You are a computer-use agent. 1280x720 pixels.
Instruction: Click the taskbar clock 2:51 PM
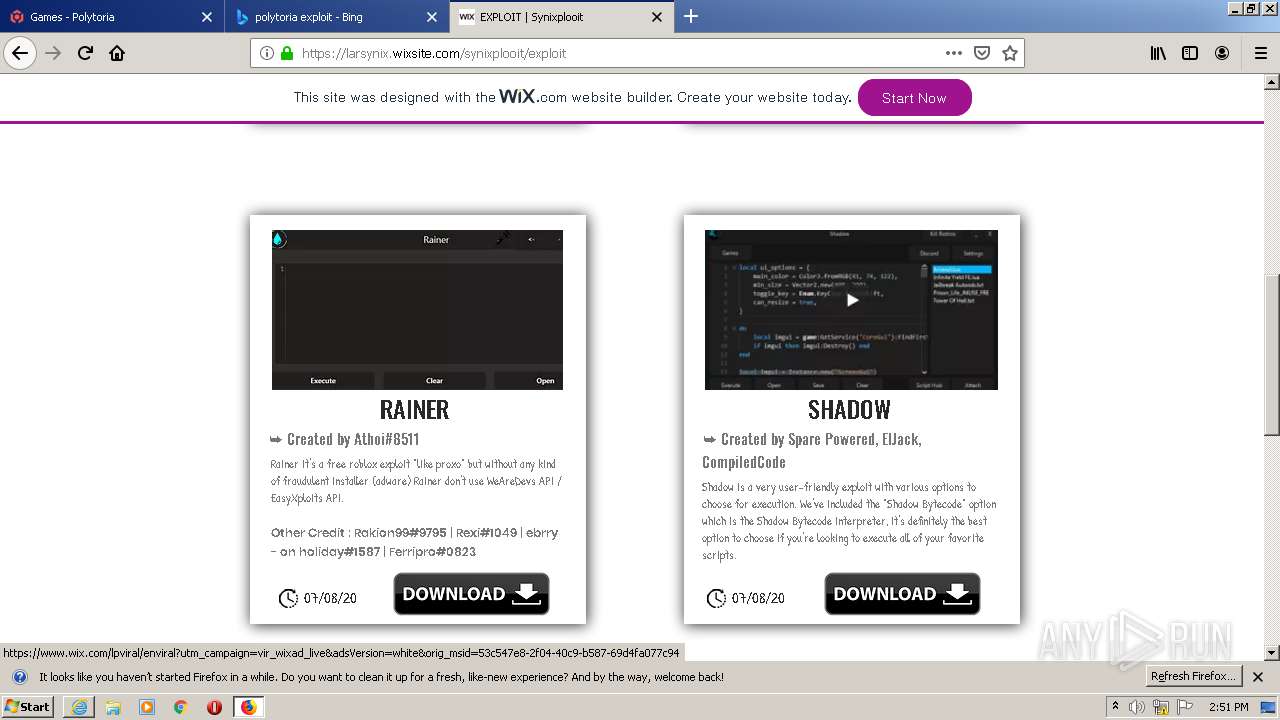pyautogui.click(x=1228, y=707)
